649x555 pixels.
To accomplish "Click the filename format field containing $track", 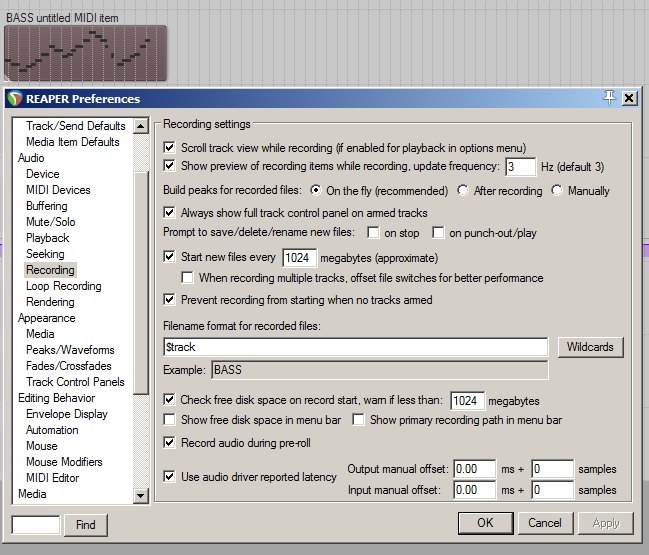I will pyautogui.click(x=356, y=347).
